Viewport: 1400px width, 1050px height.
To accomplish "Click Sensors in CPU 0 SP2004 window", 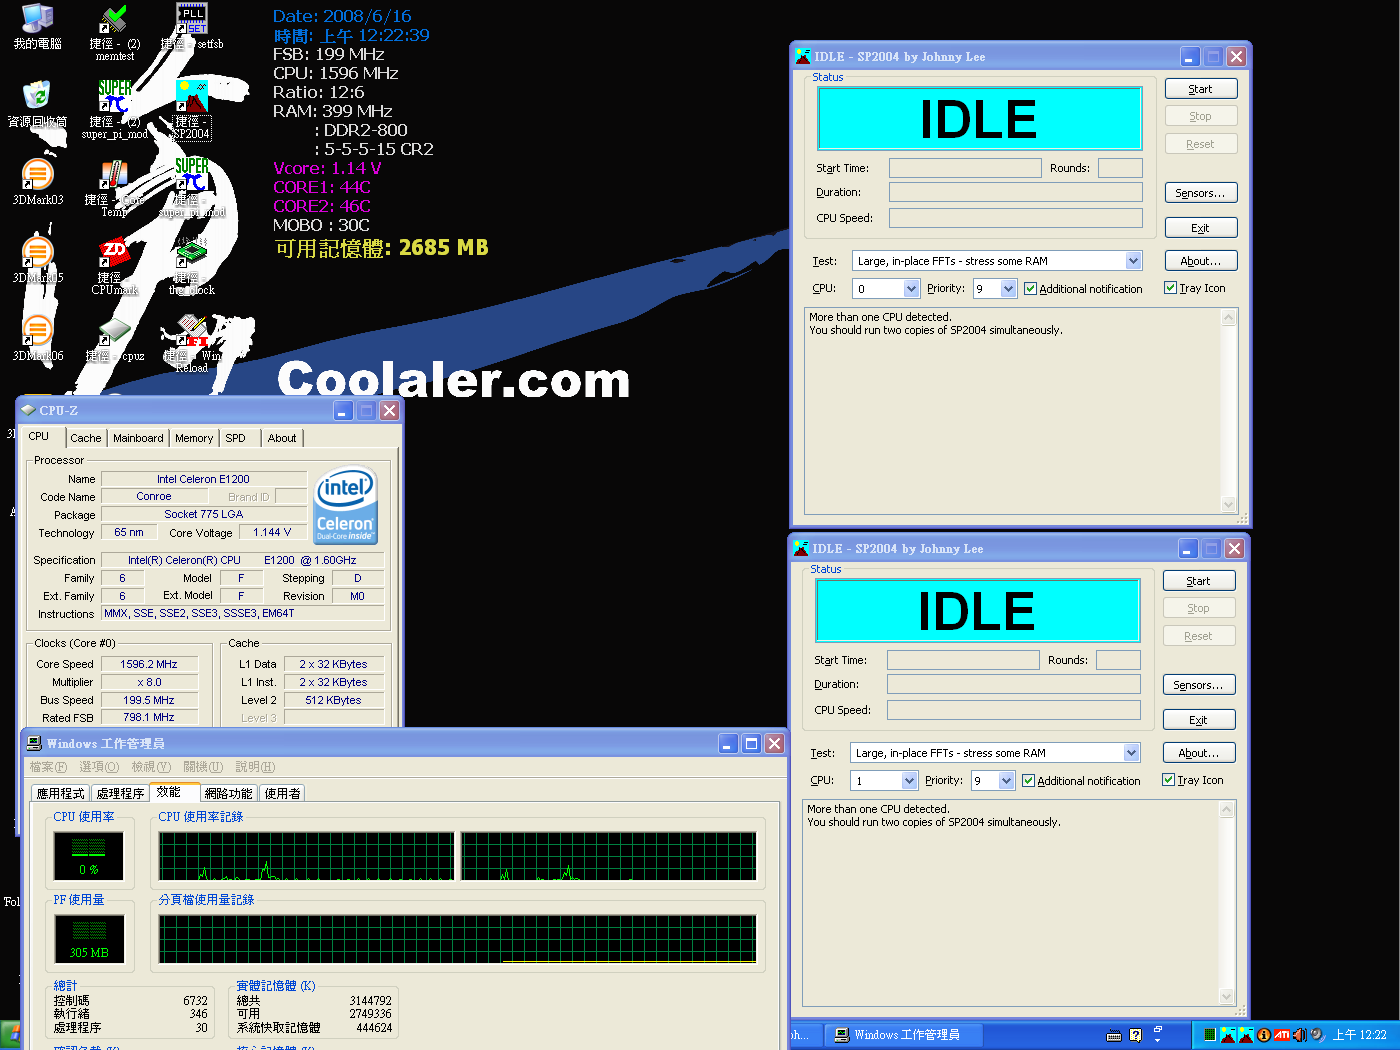I will 1201,193.
